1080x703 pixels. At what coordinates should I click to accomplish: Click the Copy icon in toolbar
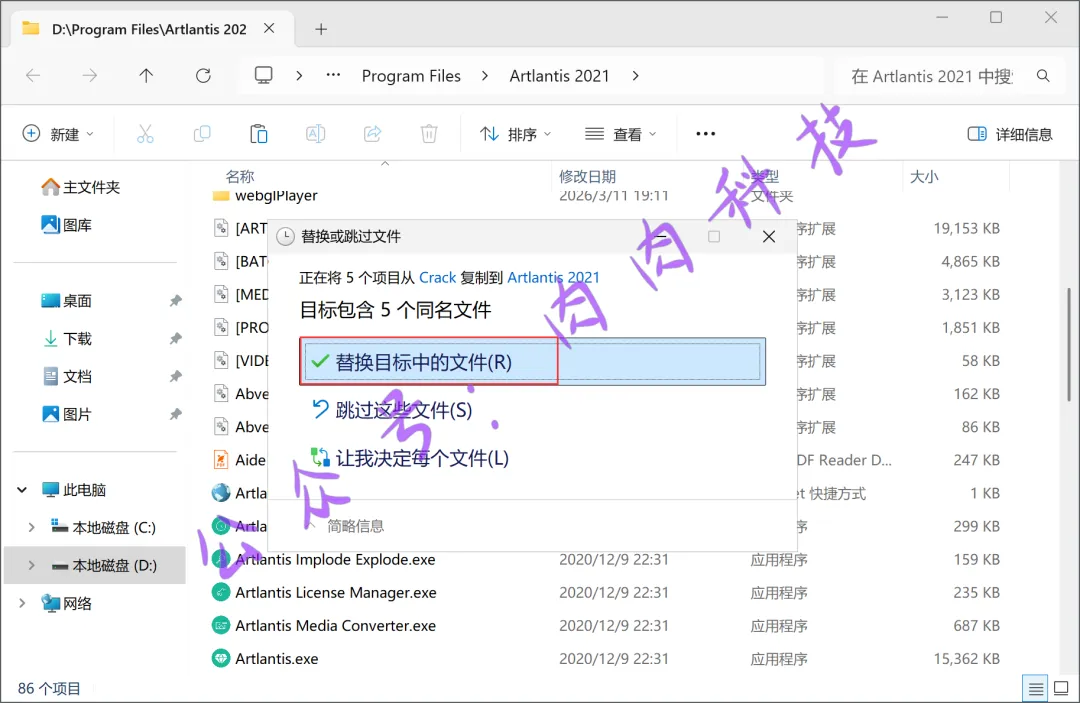[202, 134]
